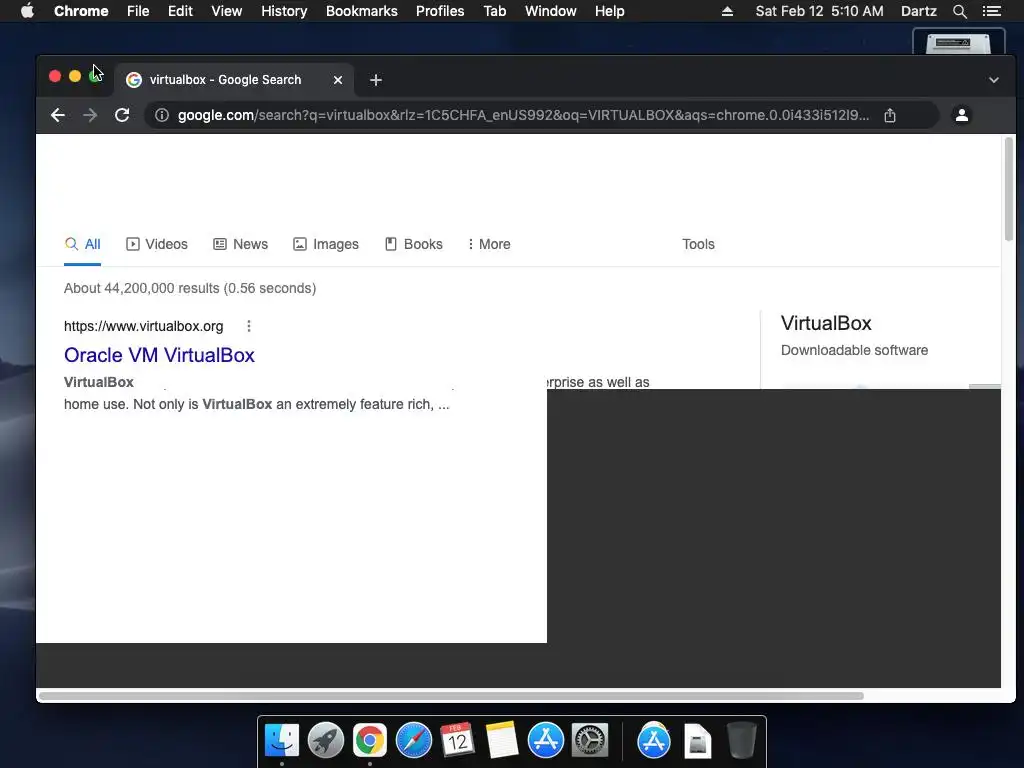Viewport: 1024px width, 768px height.
Task: Open Calendar from the Dock
Action: pyautogui.click(x=457, y=741)
